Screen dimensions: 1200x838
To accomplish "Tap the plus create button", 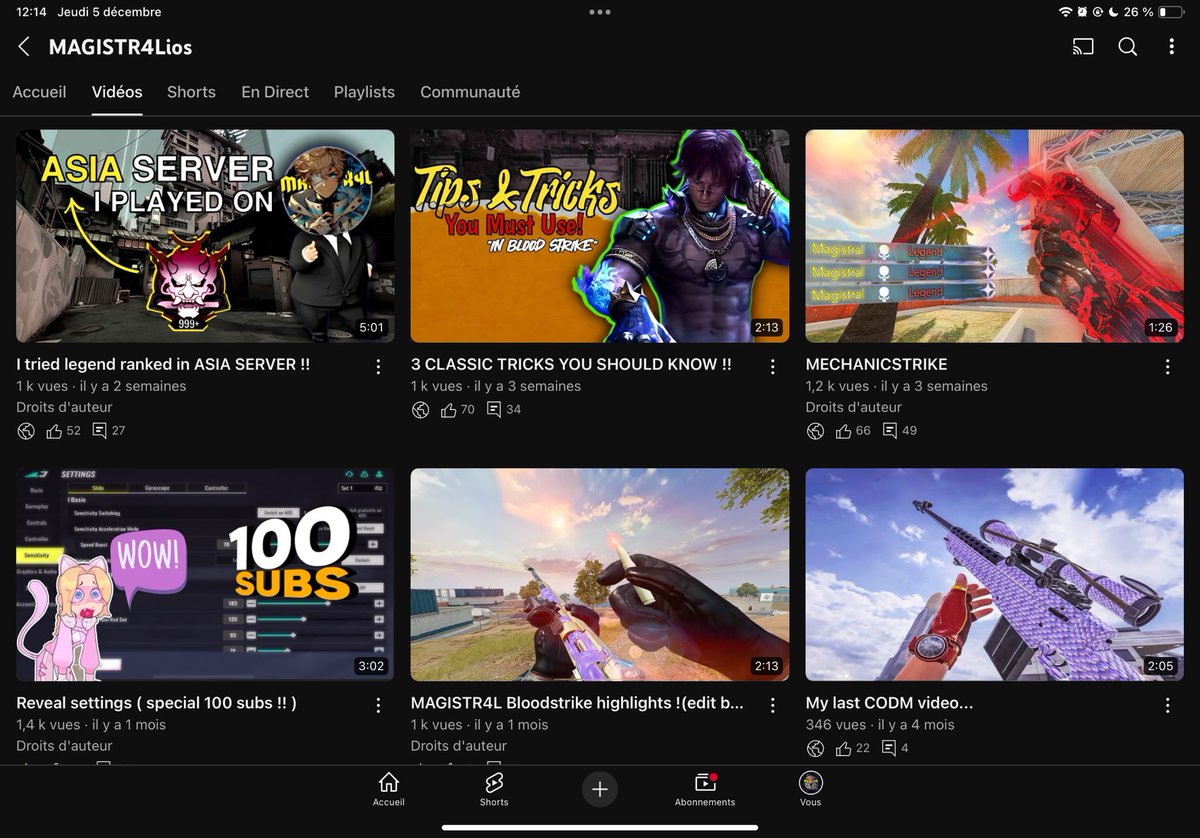I will [600, 789].
